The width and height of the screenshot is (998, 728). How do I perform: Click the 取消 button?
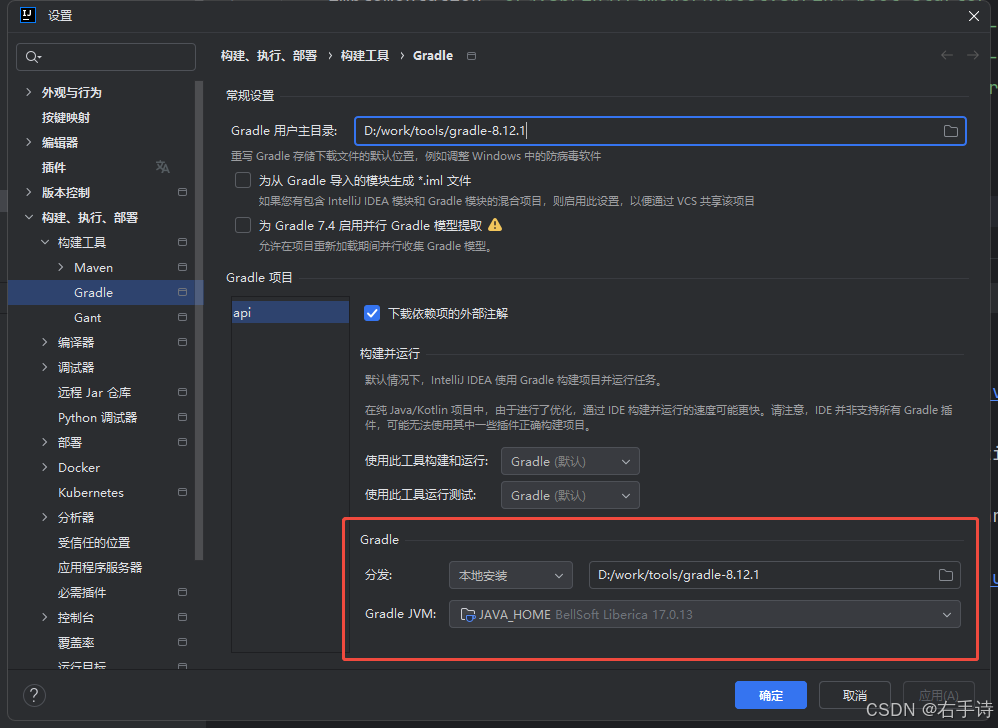coord(854,695)
